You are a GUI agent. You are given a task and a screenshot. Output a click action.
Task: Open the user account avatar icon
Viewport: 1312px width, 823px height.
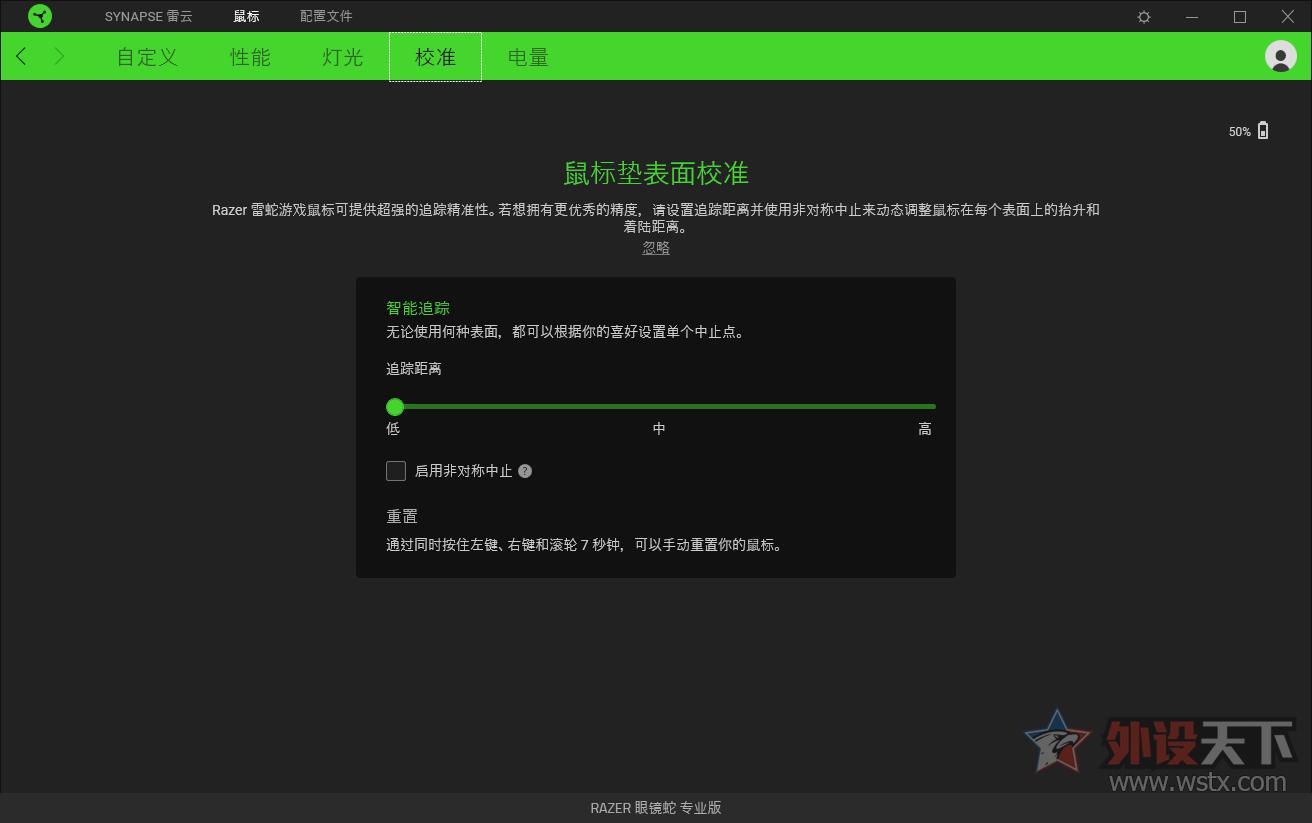point(1280,56)
